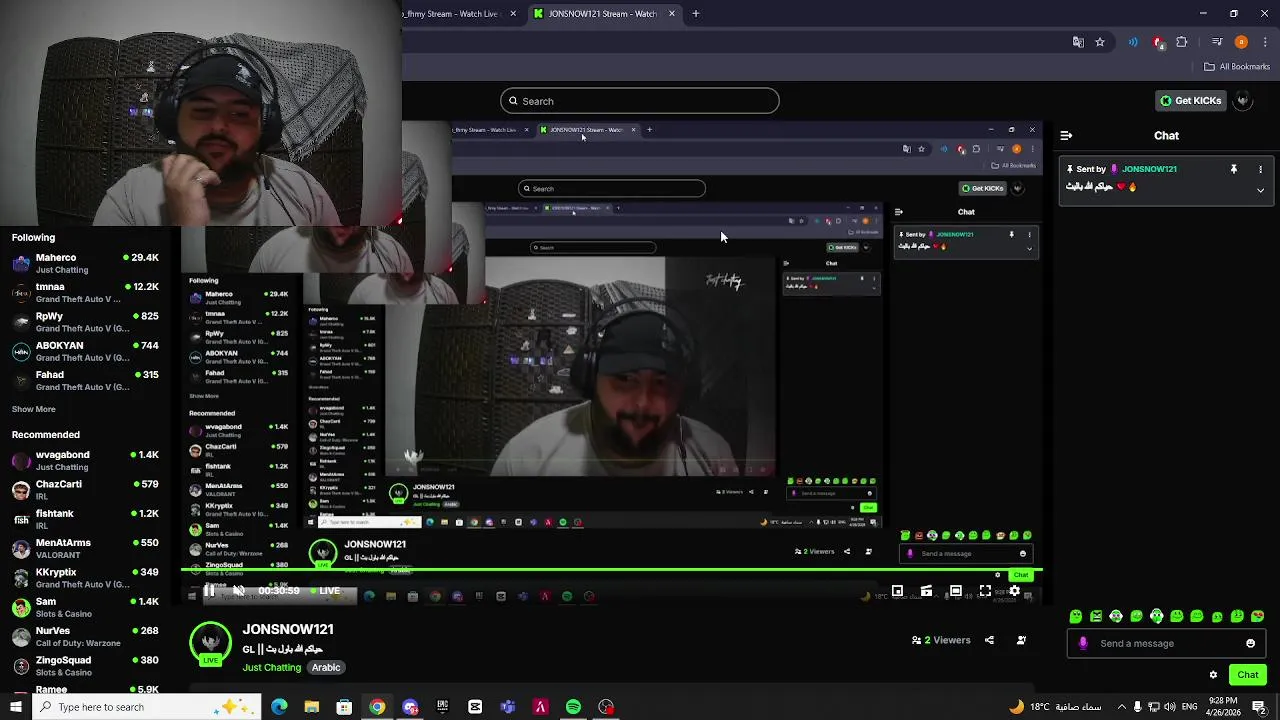This screenshot has width=1280, height=720.
Task: Open the video player settings gear
Action: point(1014,591)
